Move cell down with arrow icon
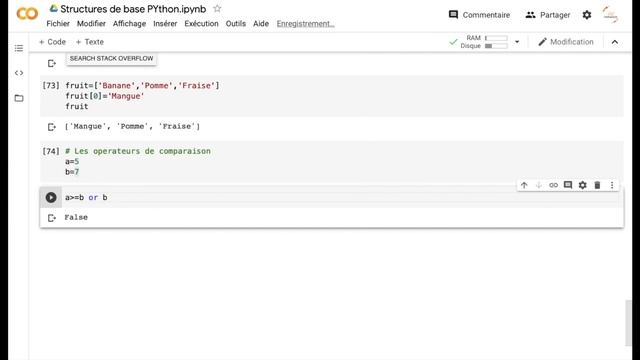The width and height of the screenshot is (640, 360). tap(539, 185)
